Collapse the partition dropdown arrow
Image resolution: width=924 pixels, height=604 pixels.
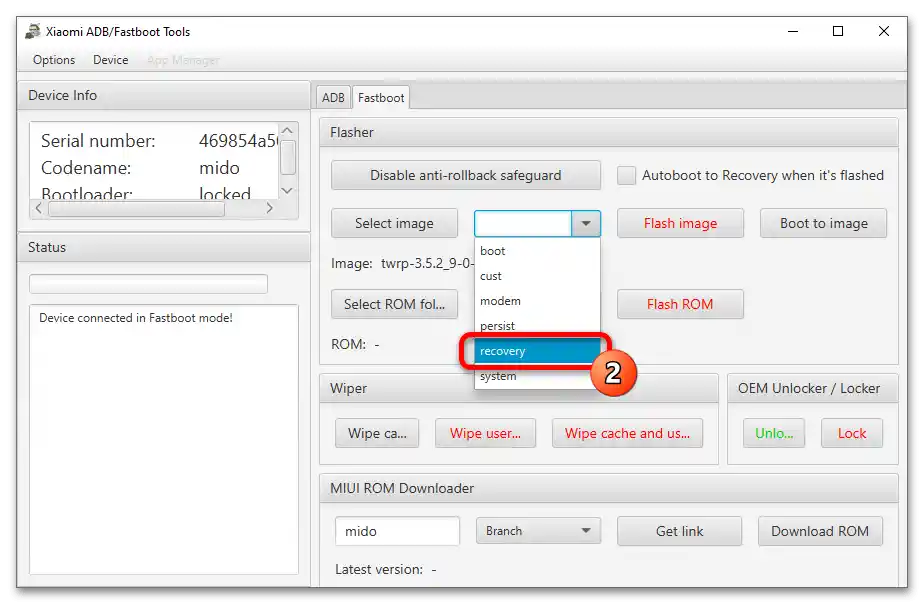586,223
